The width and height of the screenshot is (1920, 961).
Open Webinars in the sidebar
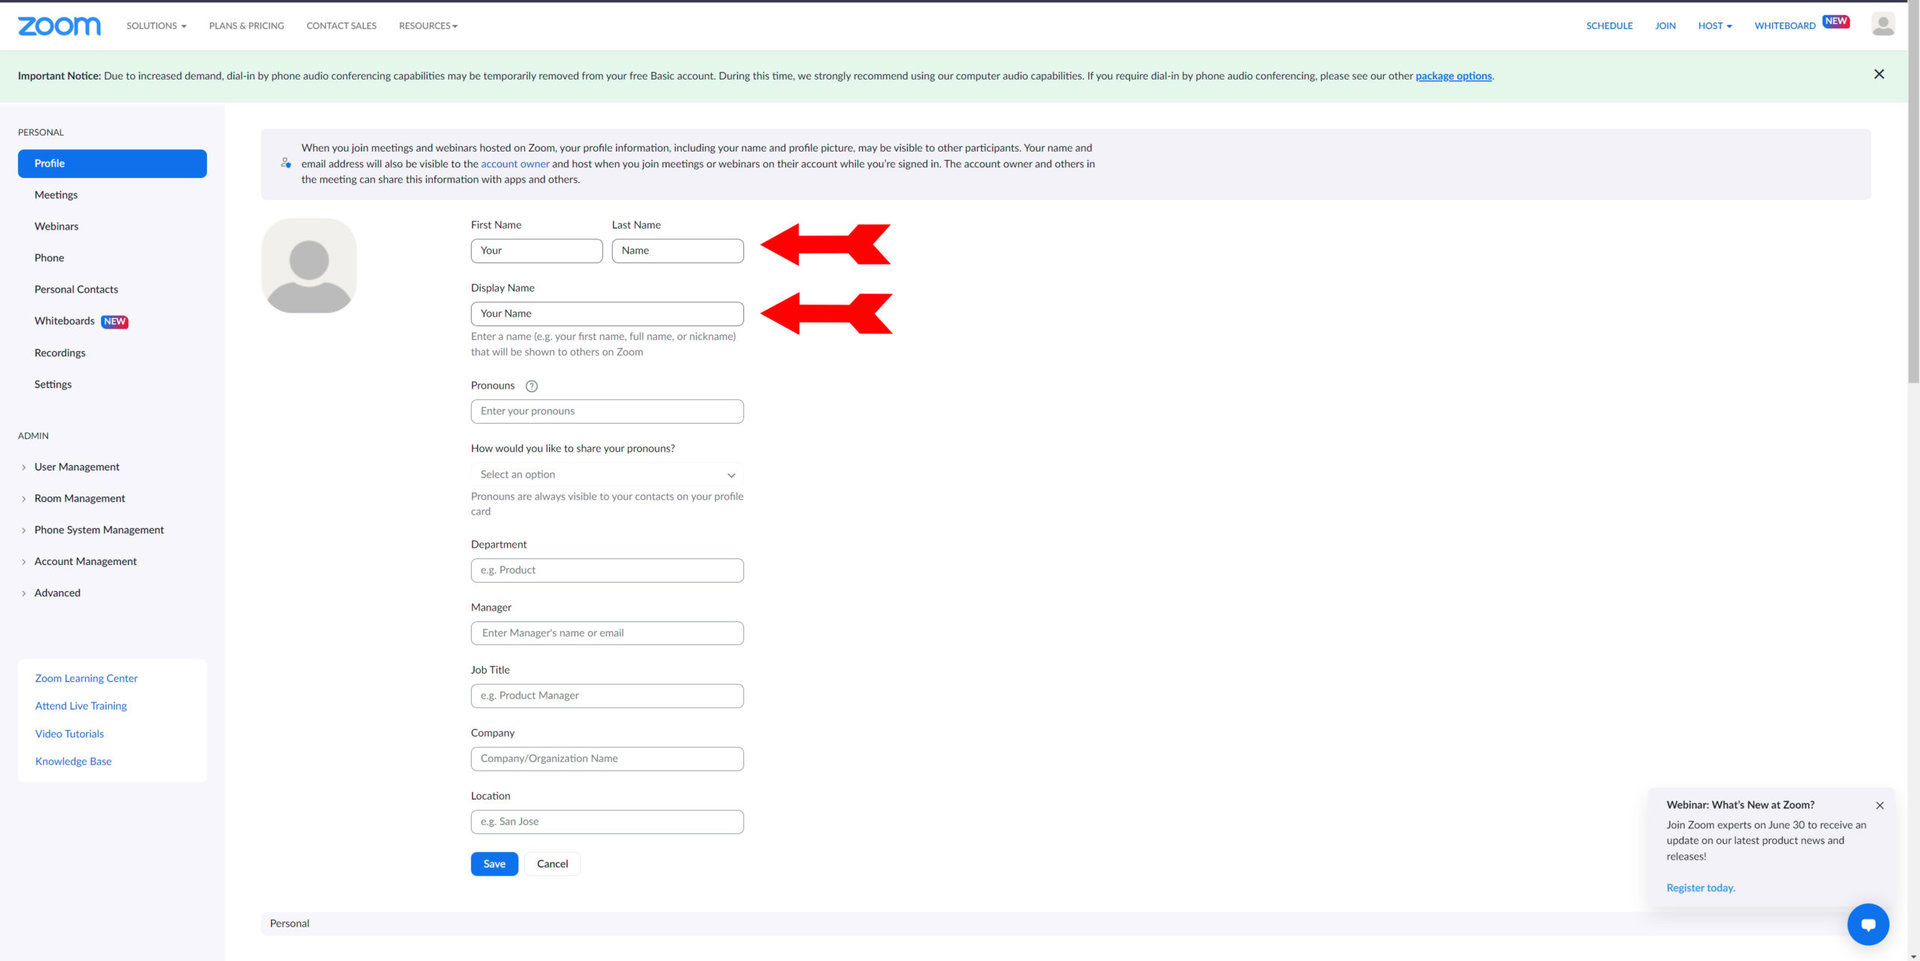coord(56,226)
